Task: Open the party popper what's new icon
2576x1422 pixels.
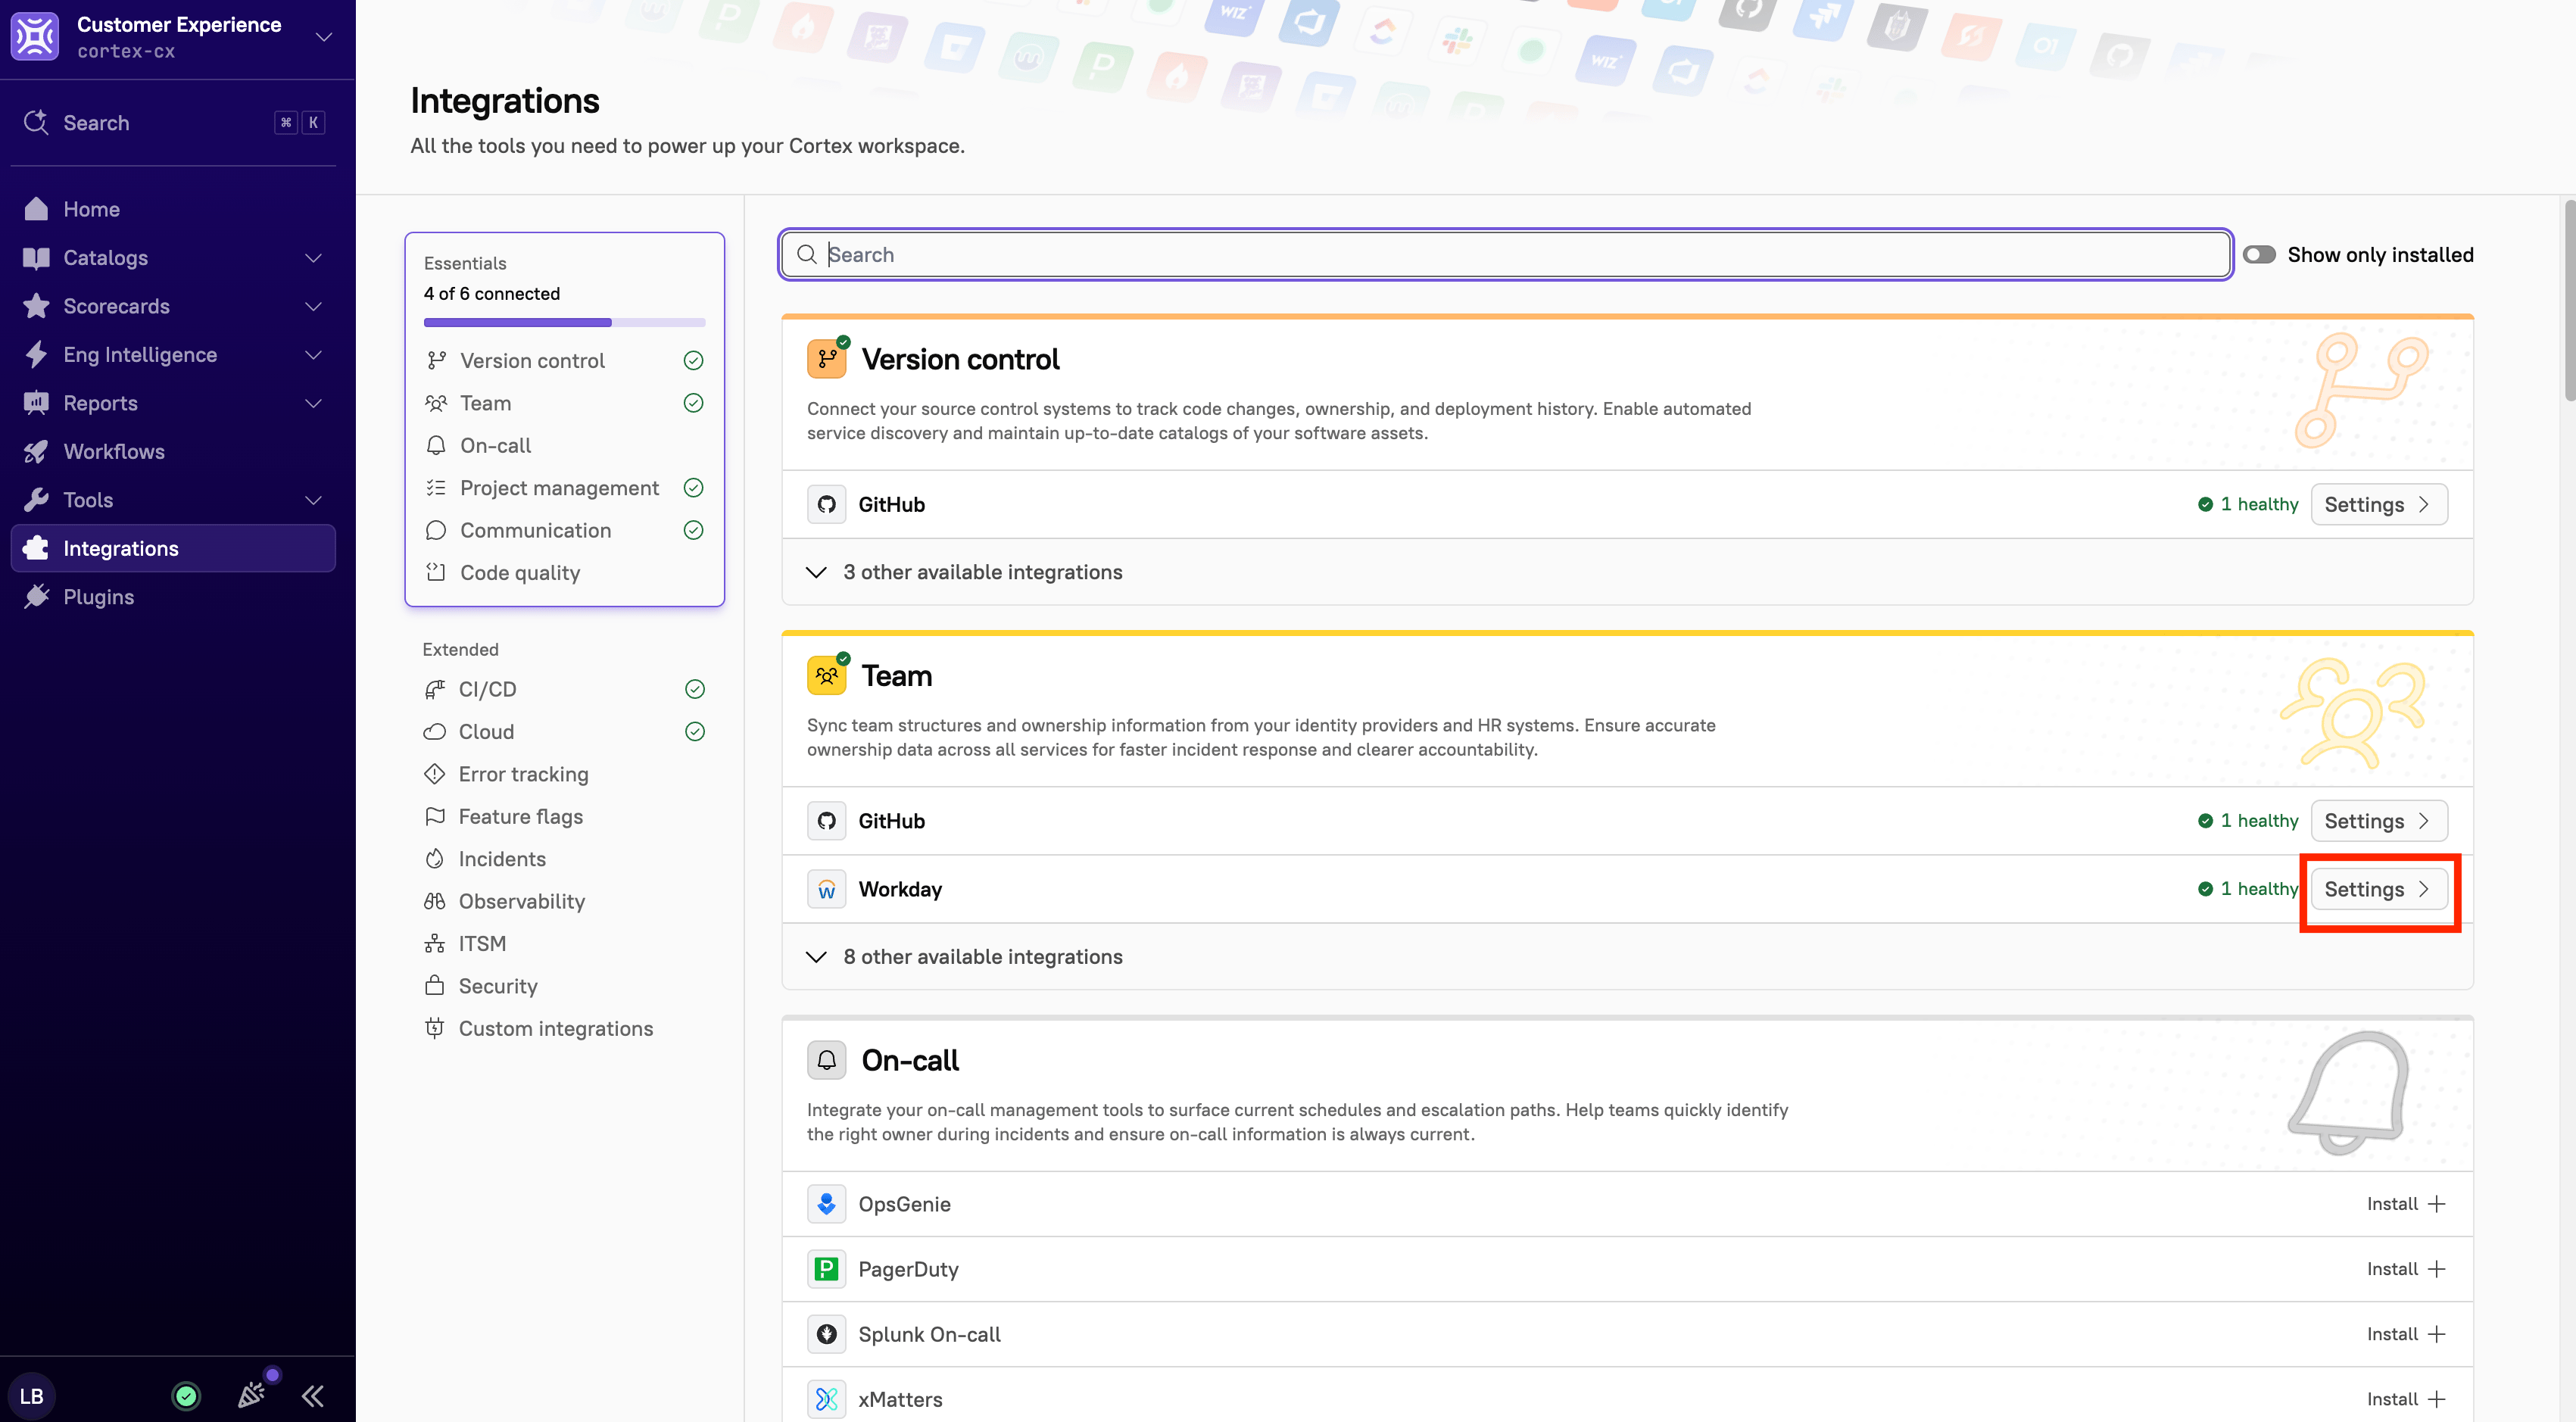Action: (x=251, y=1396)
